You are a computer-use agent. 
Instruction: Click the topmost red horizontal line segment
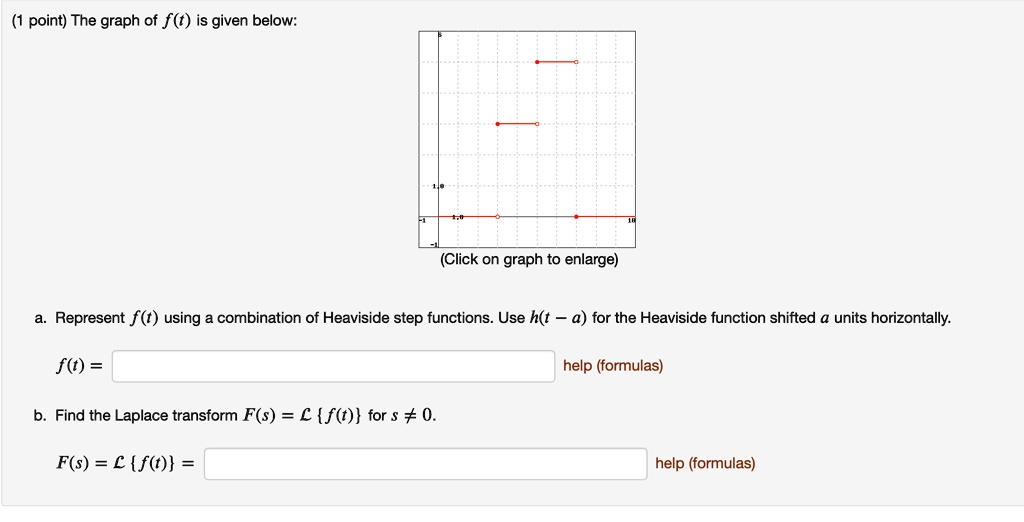click(556, 62)
